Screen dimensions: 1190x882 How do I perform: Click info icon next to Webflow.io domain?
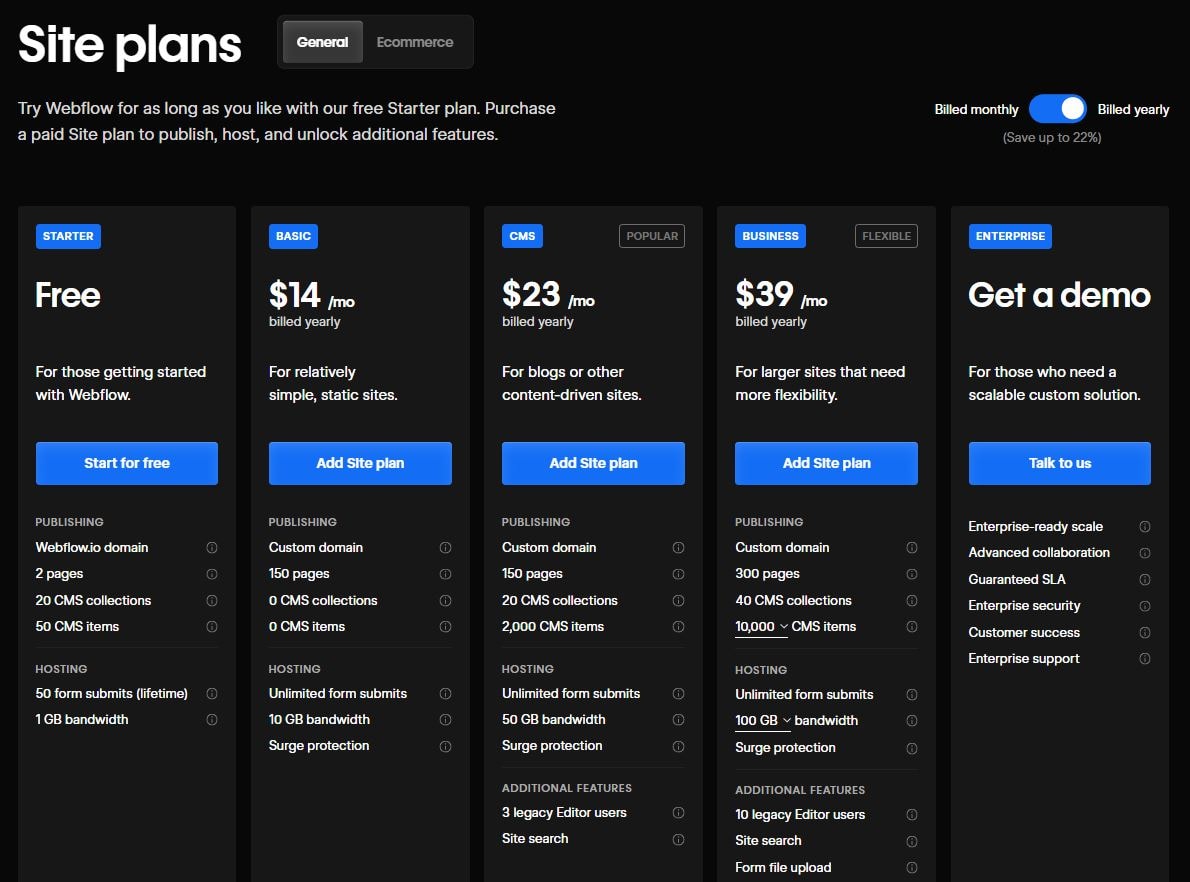click(x=212, y=548)
